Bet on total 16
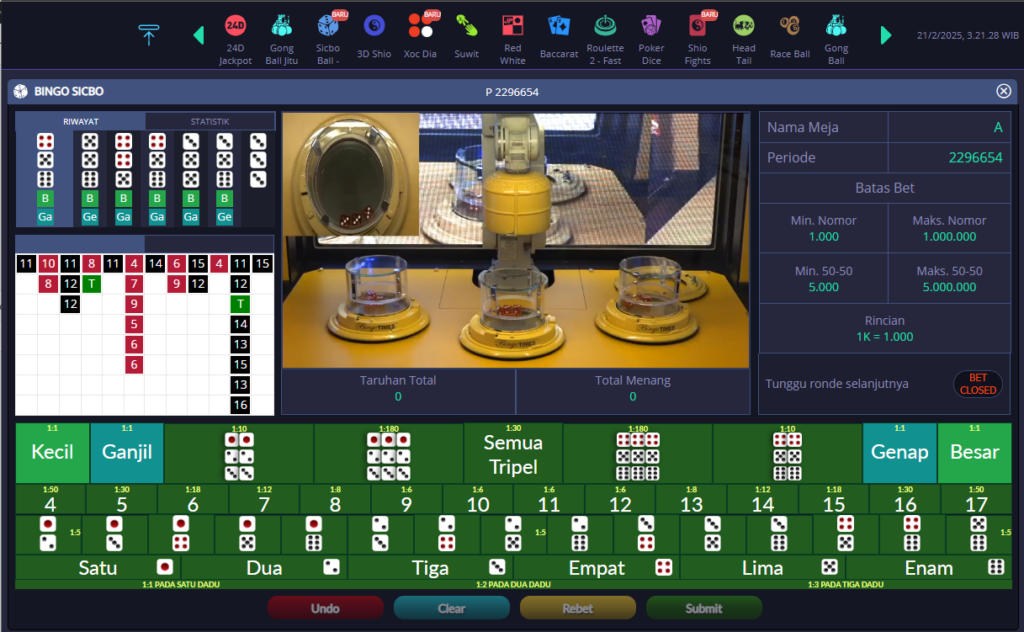 click(905, 499)
